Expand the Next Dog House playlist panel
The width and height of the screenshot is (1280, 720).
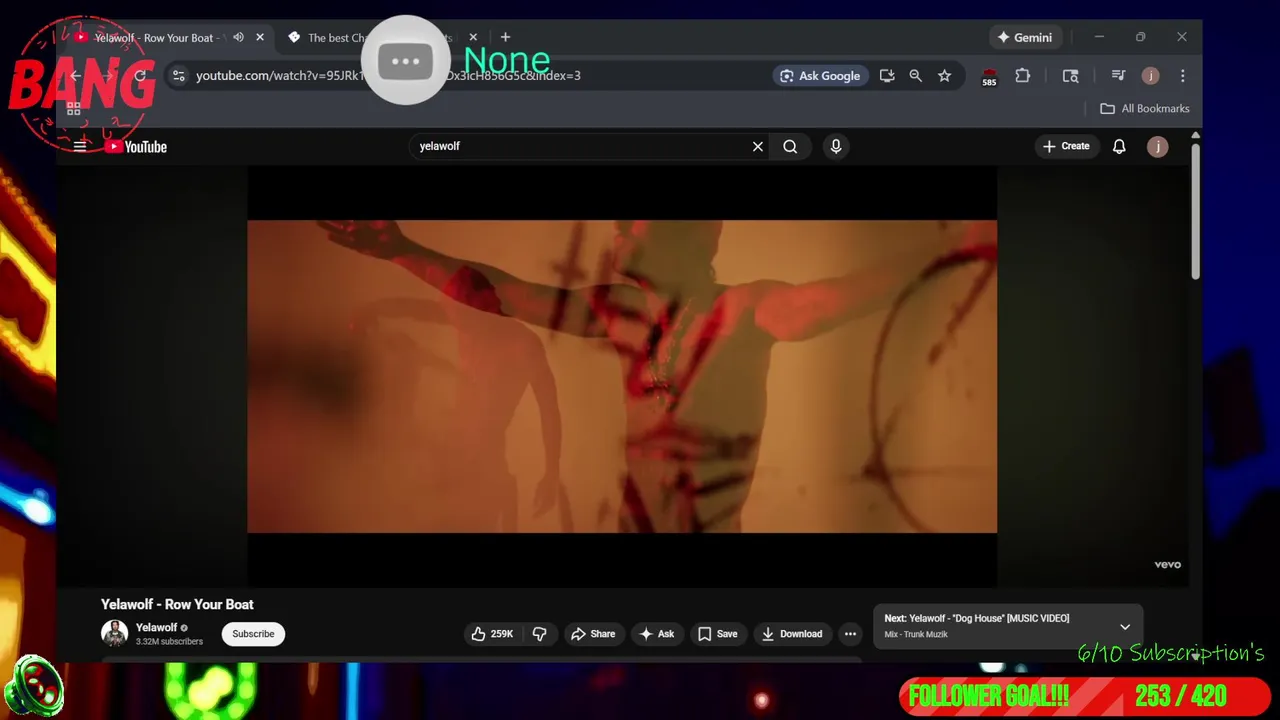(x=1125, y=627)
